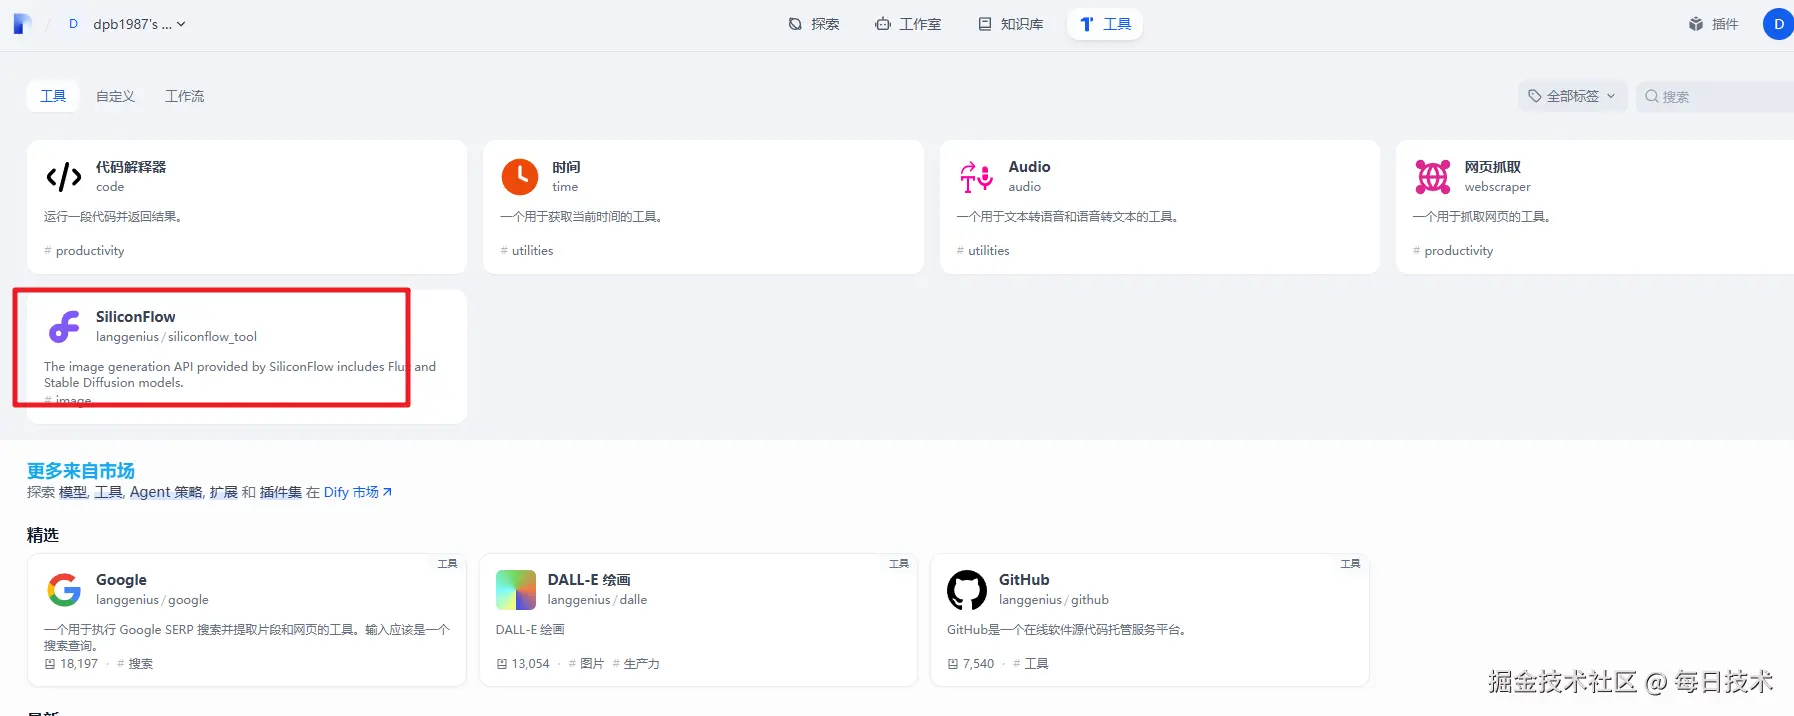Click the langgenius / github text
The height and width of the screenshot is (716, 1794).
pos(1054,600)
